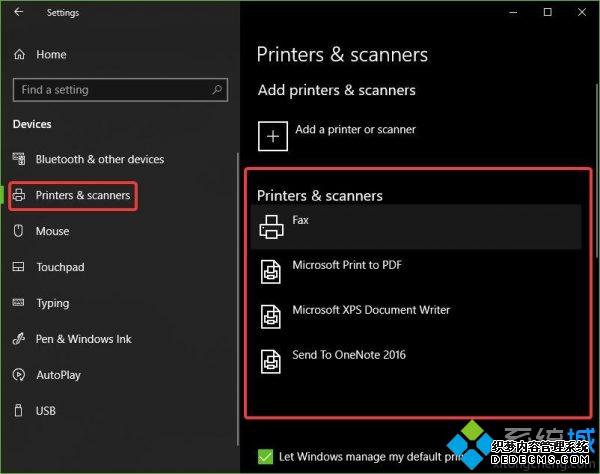Click the Printers & scanners sidebar printer icon
This screenshot has width=600, height=474.
point(19,195)
